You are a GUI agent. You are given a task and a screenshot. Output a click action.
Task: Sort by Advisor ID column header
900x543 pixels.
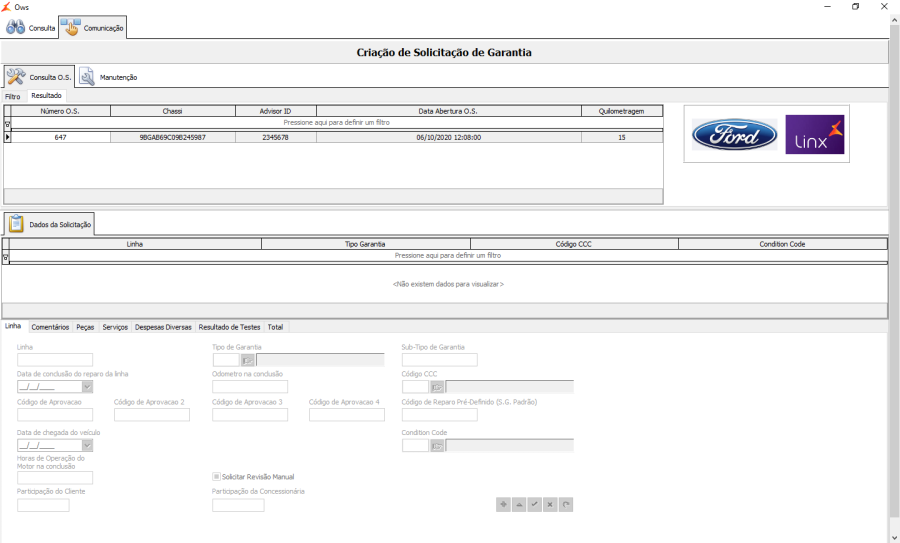(x=276, y=111)
